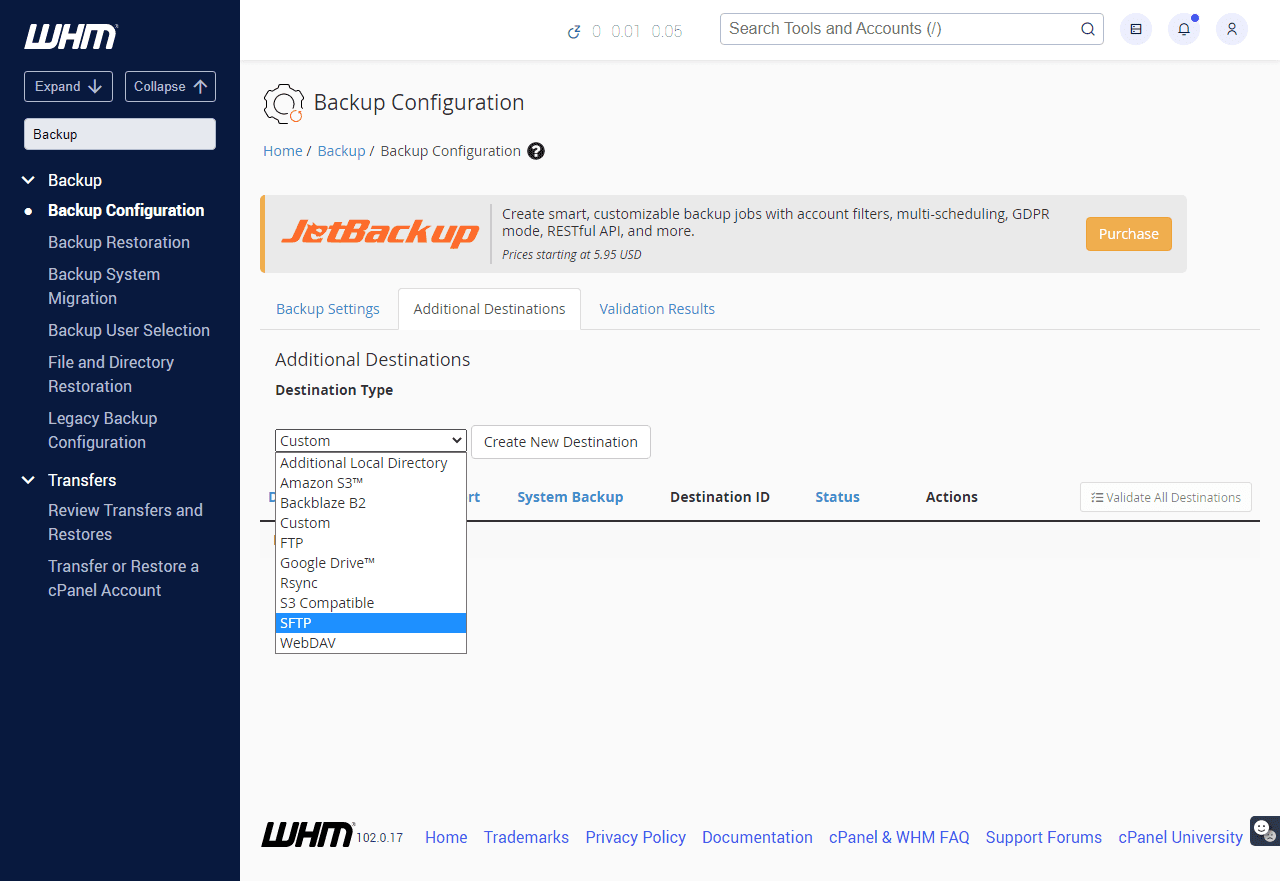The width and height of the screenshot is (1280, 881).
Task: Click the search magnifier icon
Action: pos(1088,29)
